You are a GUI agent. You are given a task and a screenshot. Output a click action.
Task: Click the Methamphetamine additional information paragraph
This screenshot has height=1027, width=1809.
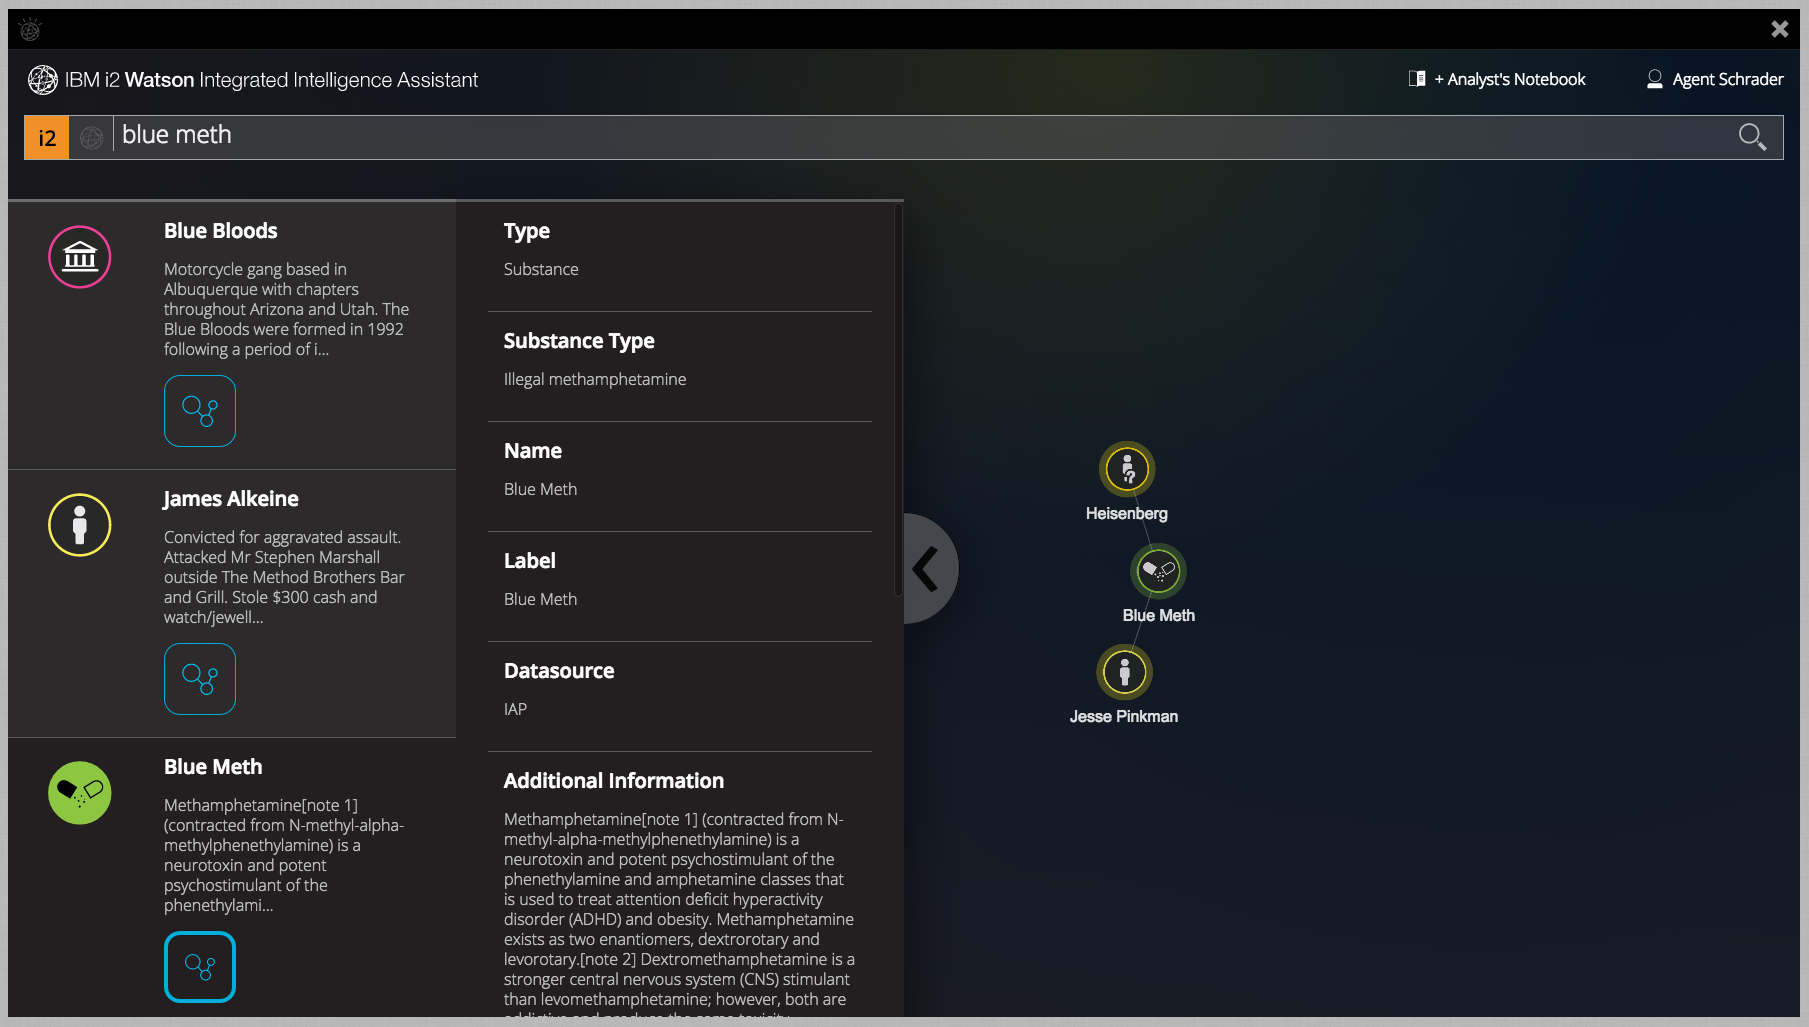(679, 914)
